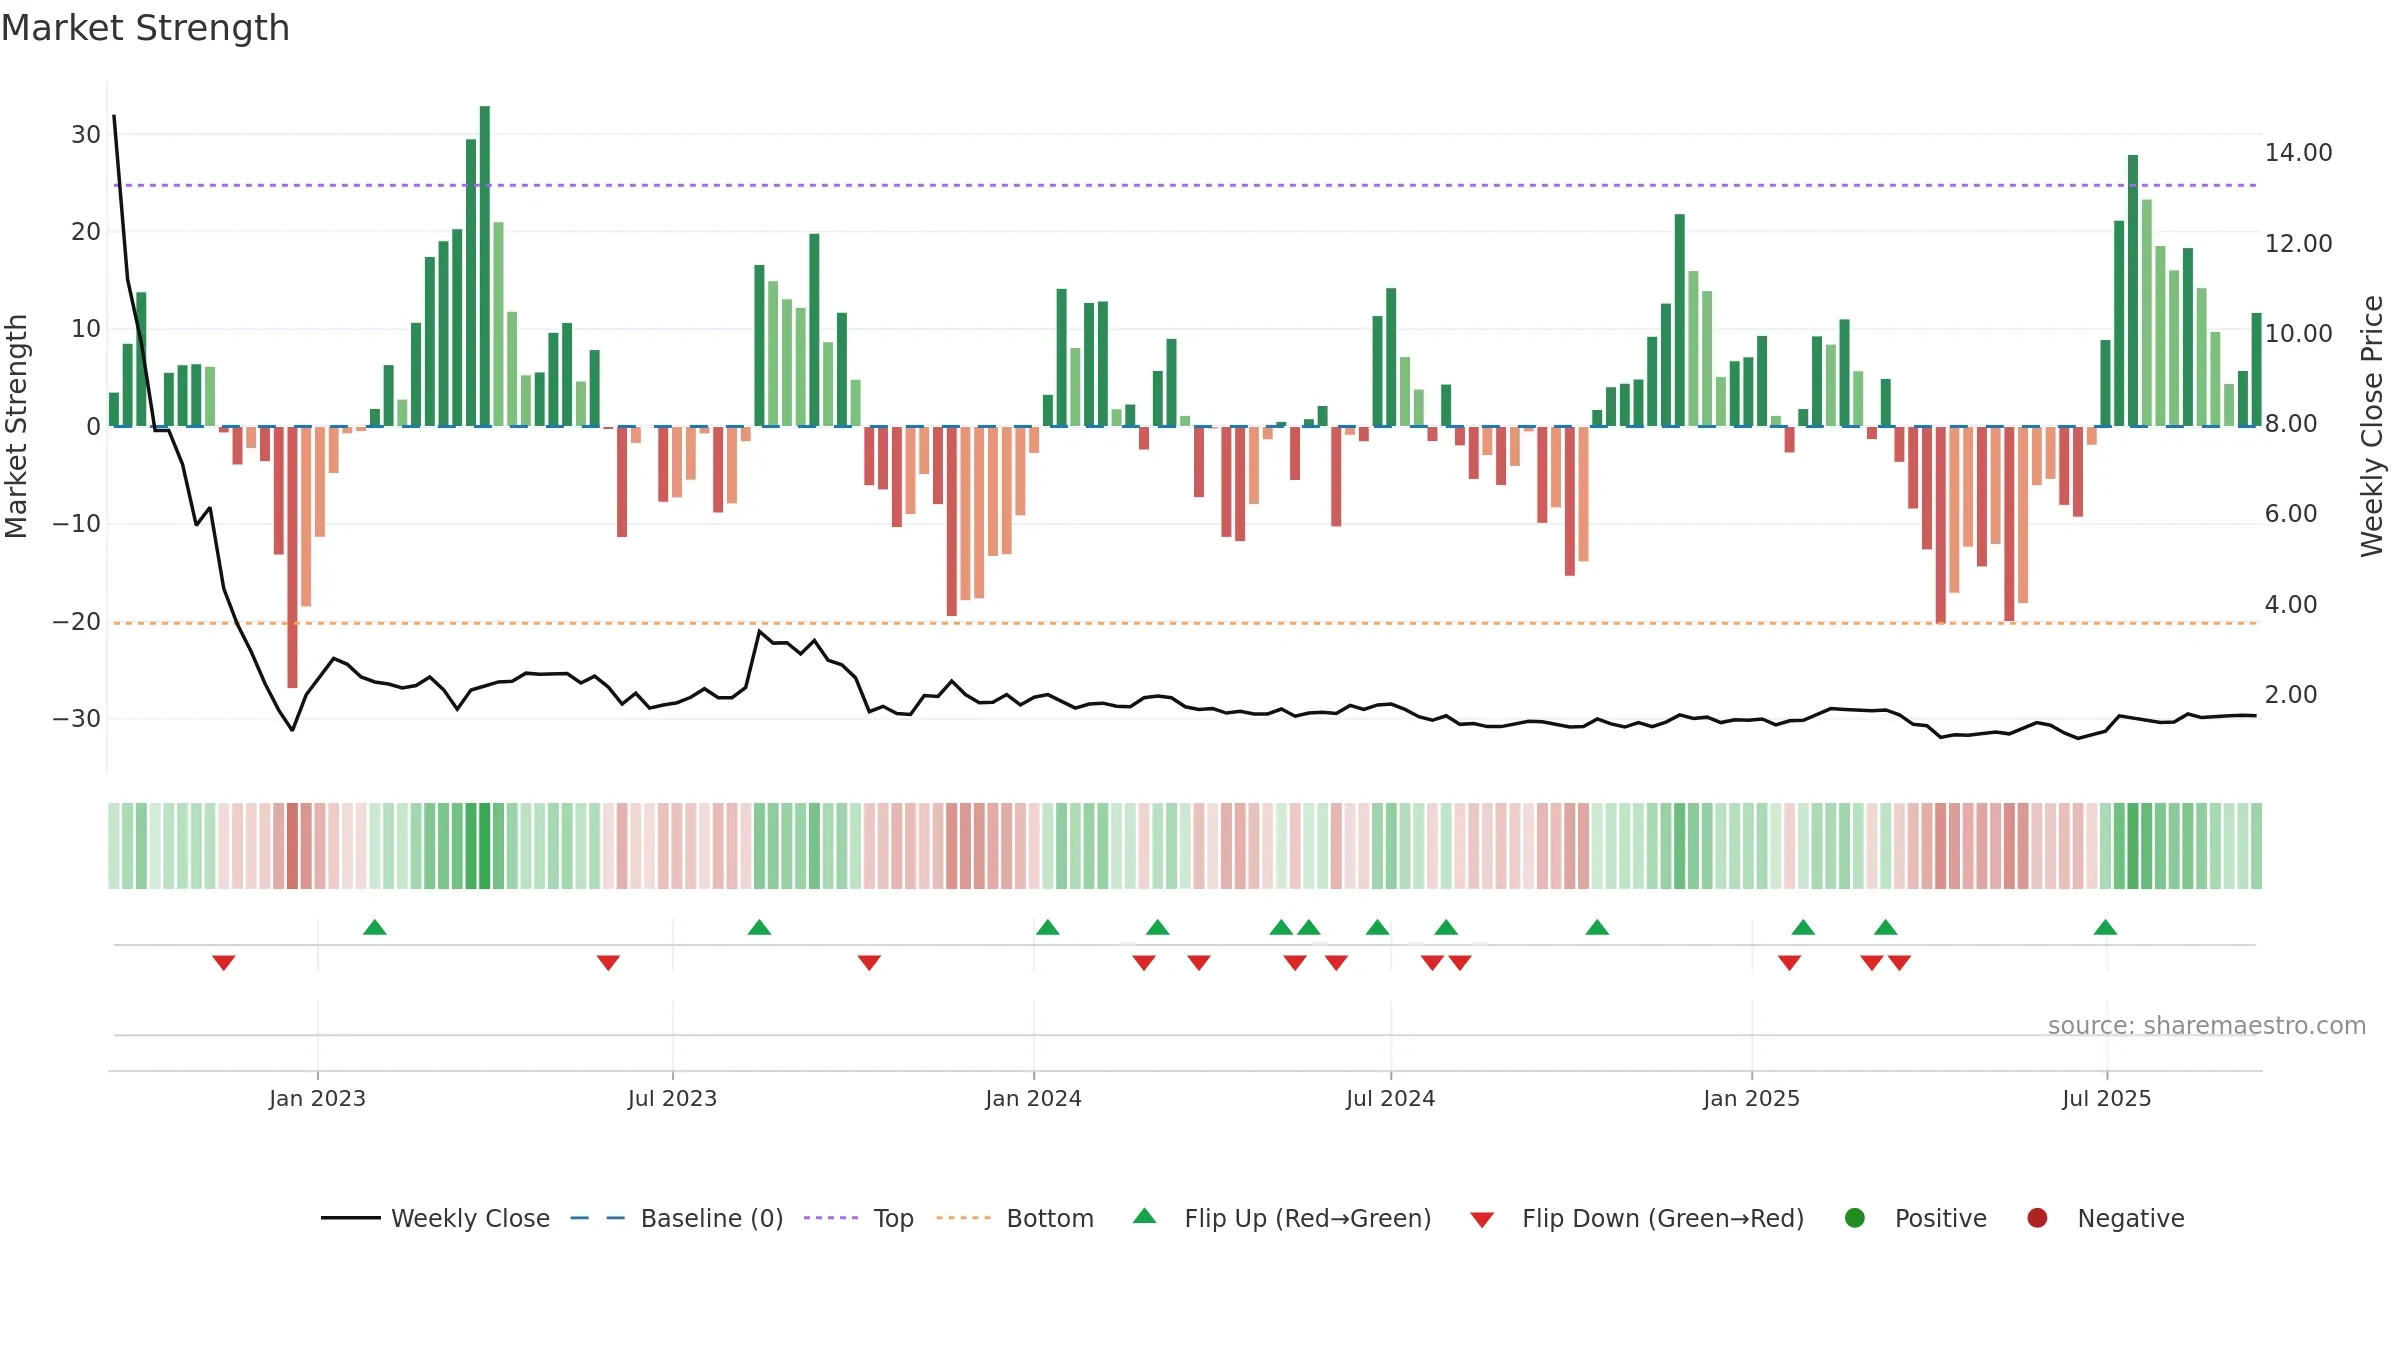The height and width of the screenshot is (1350, 2400).
Task: Click the first green Flip Up marker after Jan 2023
Action: 375,927
